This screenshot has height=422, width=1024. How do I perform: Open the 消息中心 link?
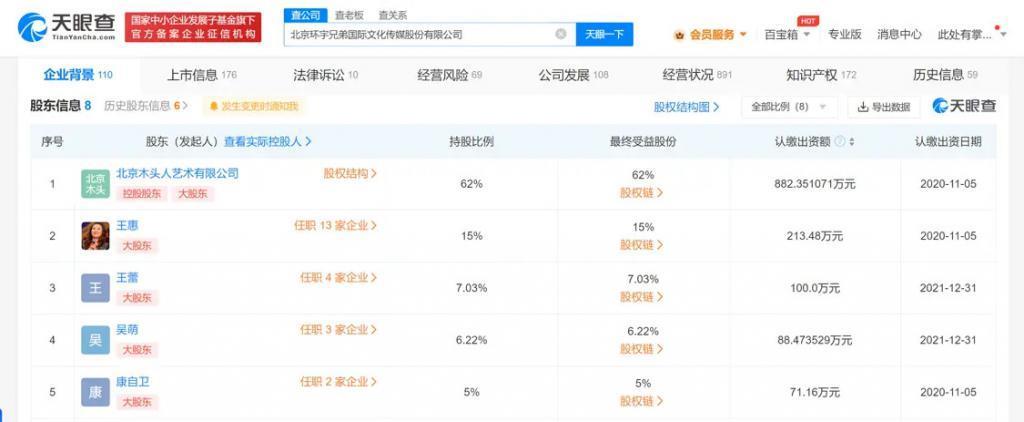coord(899,35)
